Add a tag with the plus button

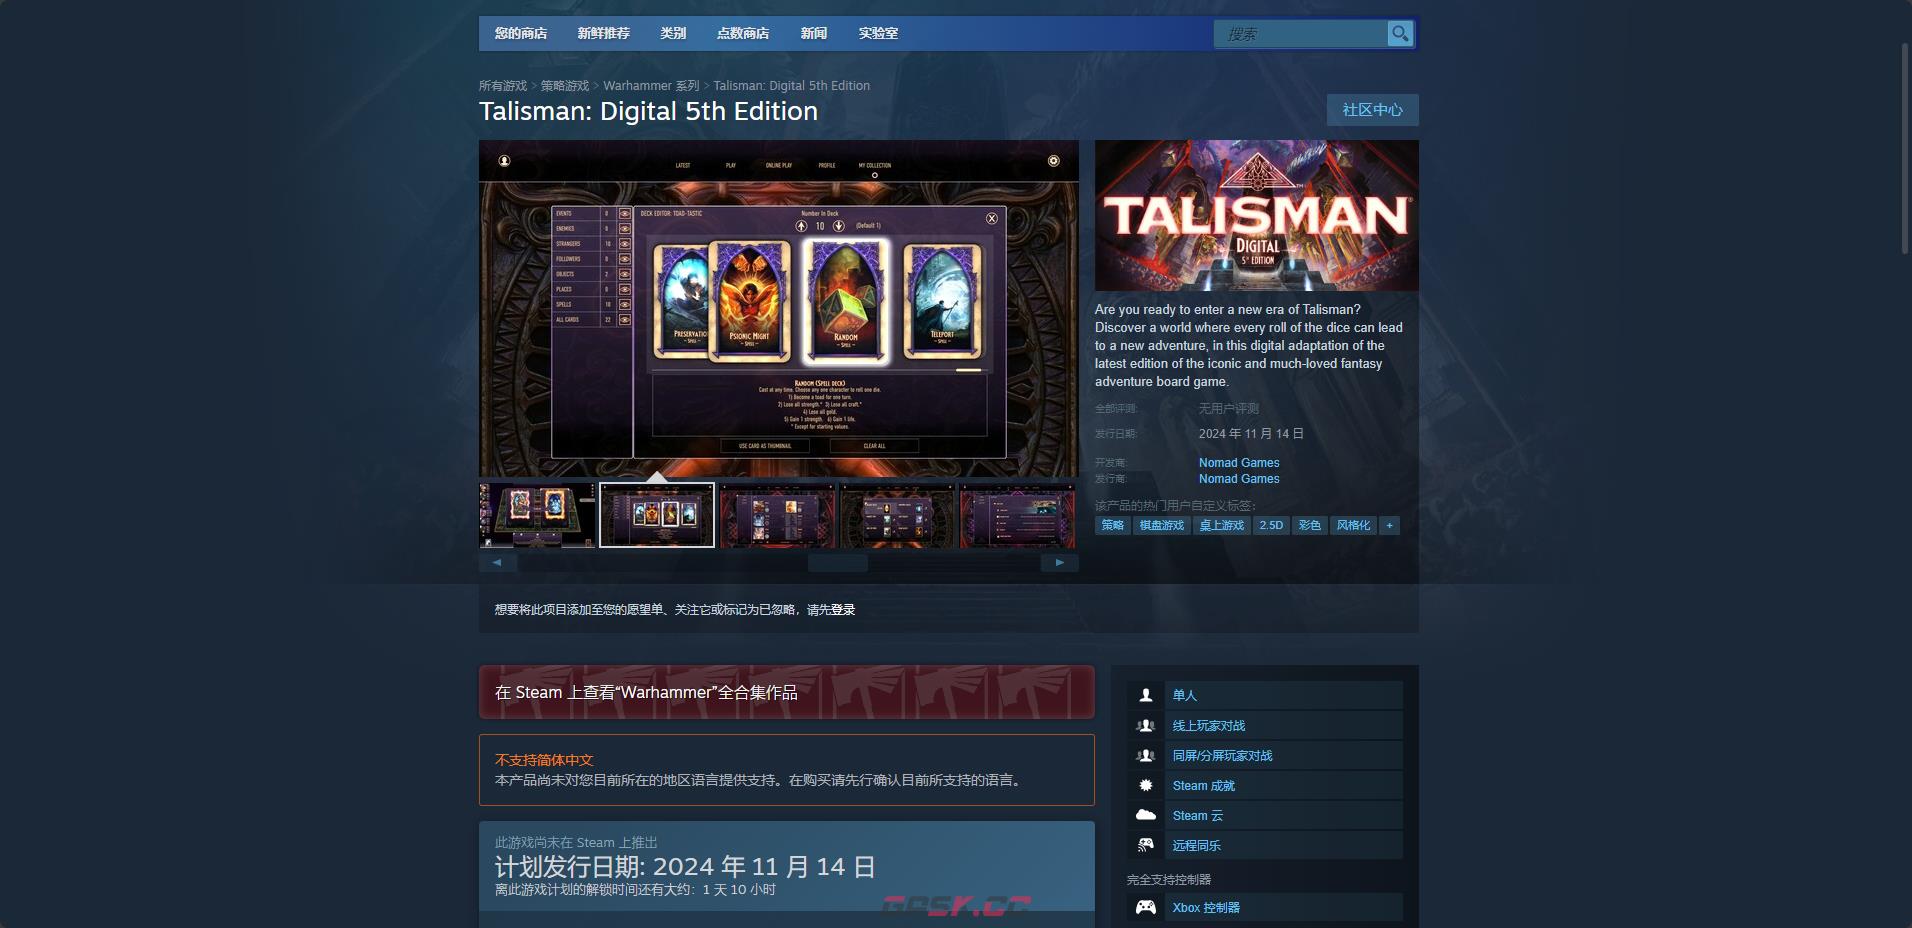point(1389,525)
